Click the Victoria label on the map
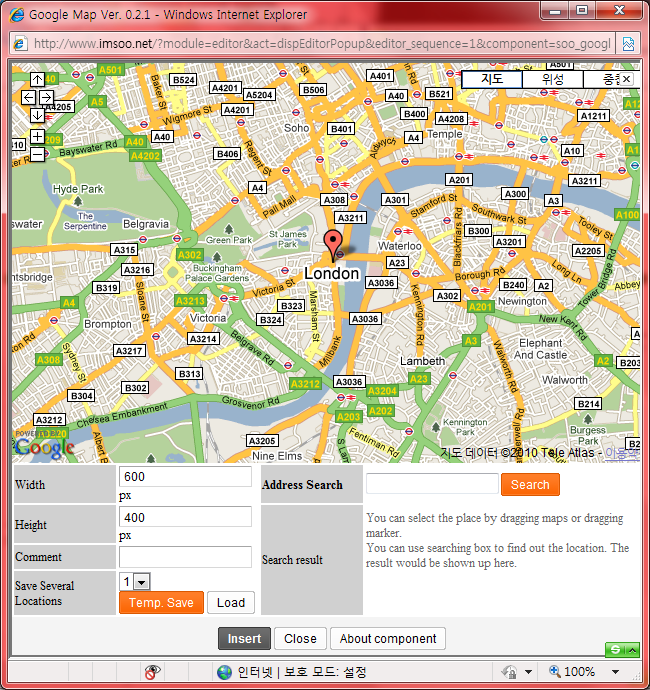Screen dimensions: 650x690 [x=208, y=318]
